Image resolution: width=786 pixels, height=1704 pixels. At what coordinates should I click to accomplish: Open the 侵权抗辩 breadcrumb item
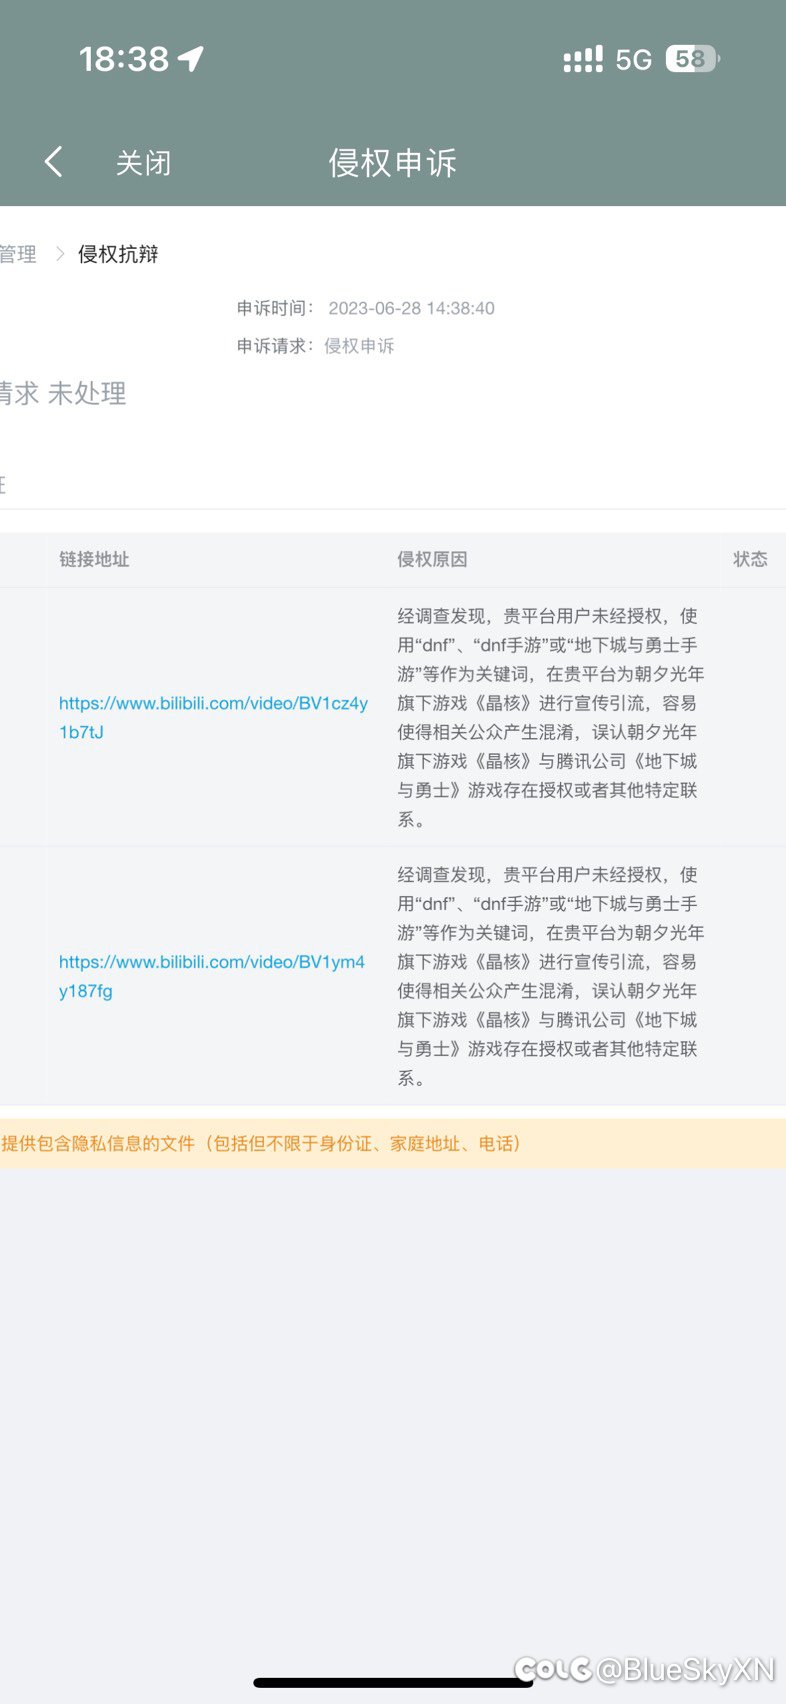pyautogui.click(x=118, y=254)
